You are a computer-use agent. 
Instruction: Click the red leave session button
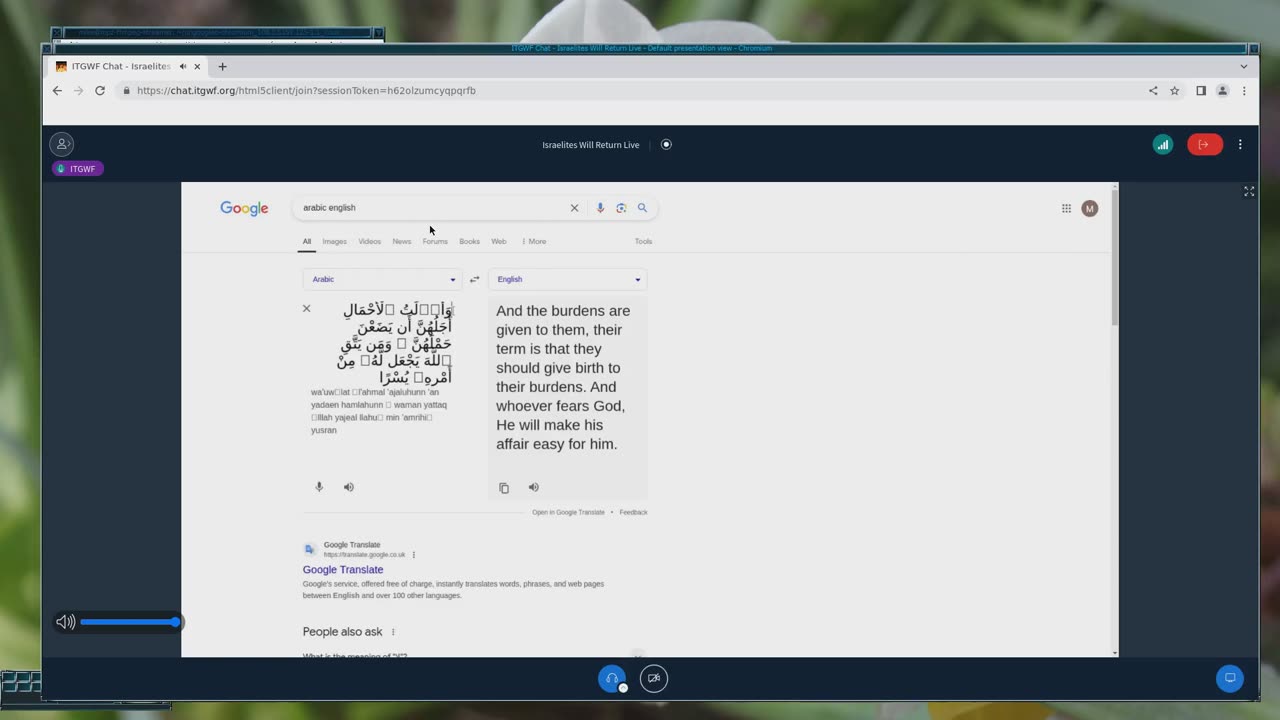(x=1205, y=144)
